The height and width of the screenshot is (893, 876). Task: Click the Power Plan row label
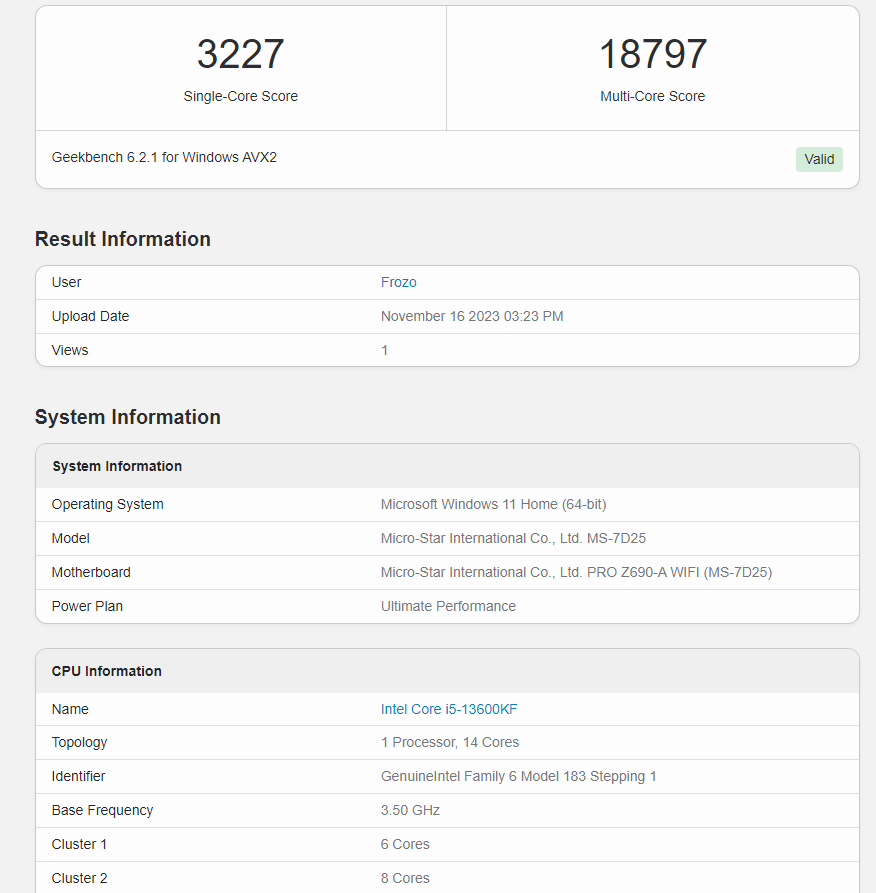click(87, 606)
